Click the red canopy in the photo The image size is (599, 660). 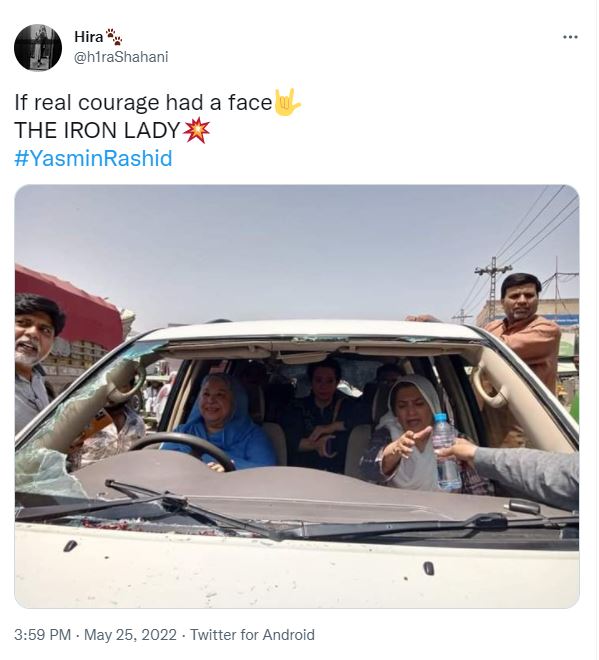tap(69, 305)
